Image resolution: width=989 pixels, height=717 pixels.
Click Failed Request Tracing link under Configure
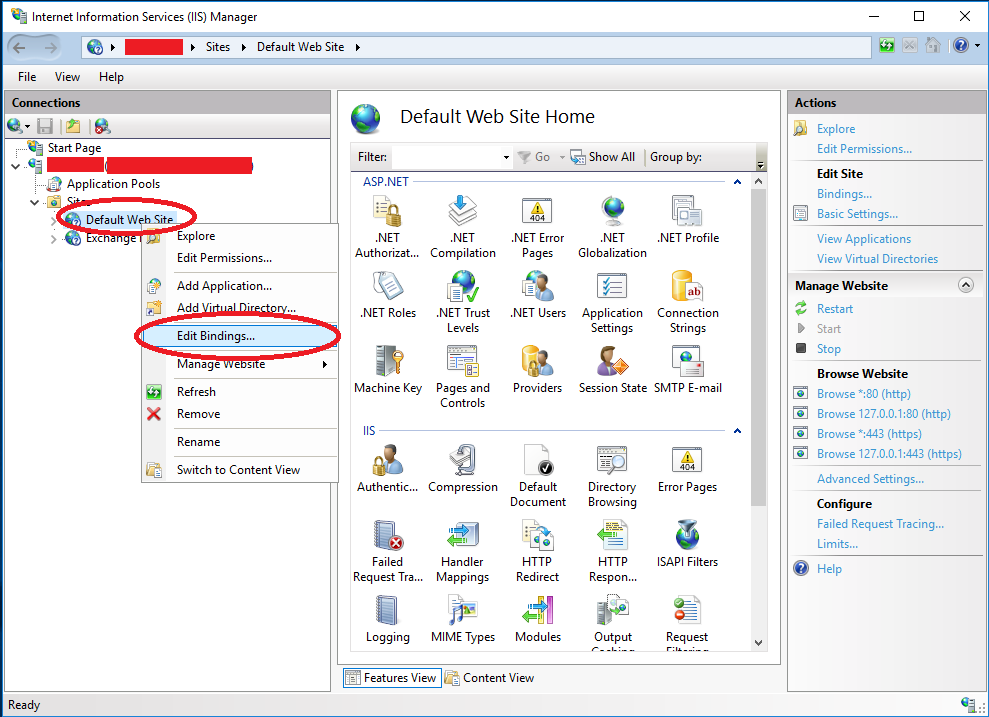coord(880,524)
